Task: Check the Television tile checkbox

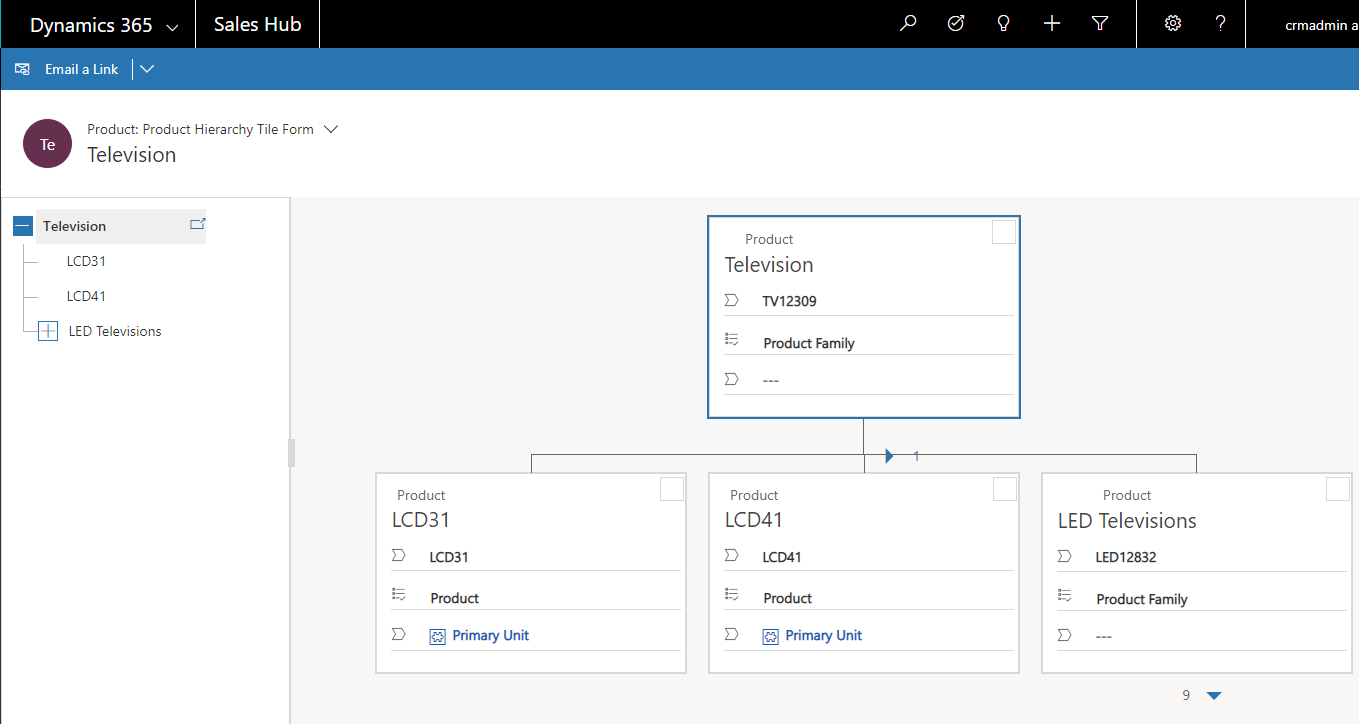Action: [x=1004, y=232]
